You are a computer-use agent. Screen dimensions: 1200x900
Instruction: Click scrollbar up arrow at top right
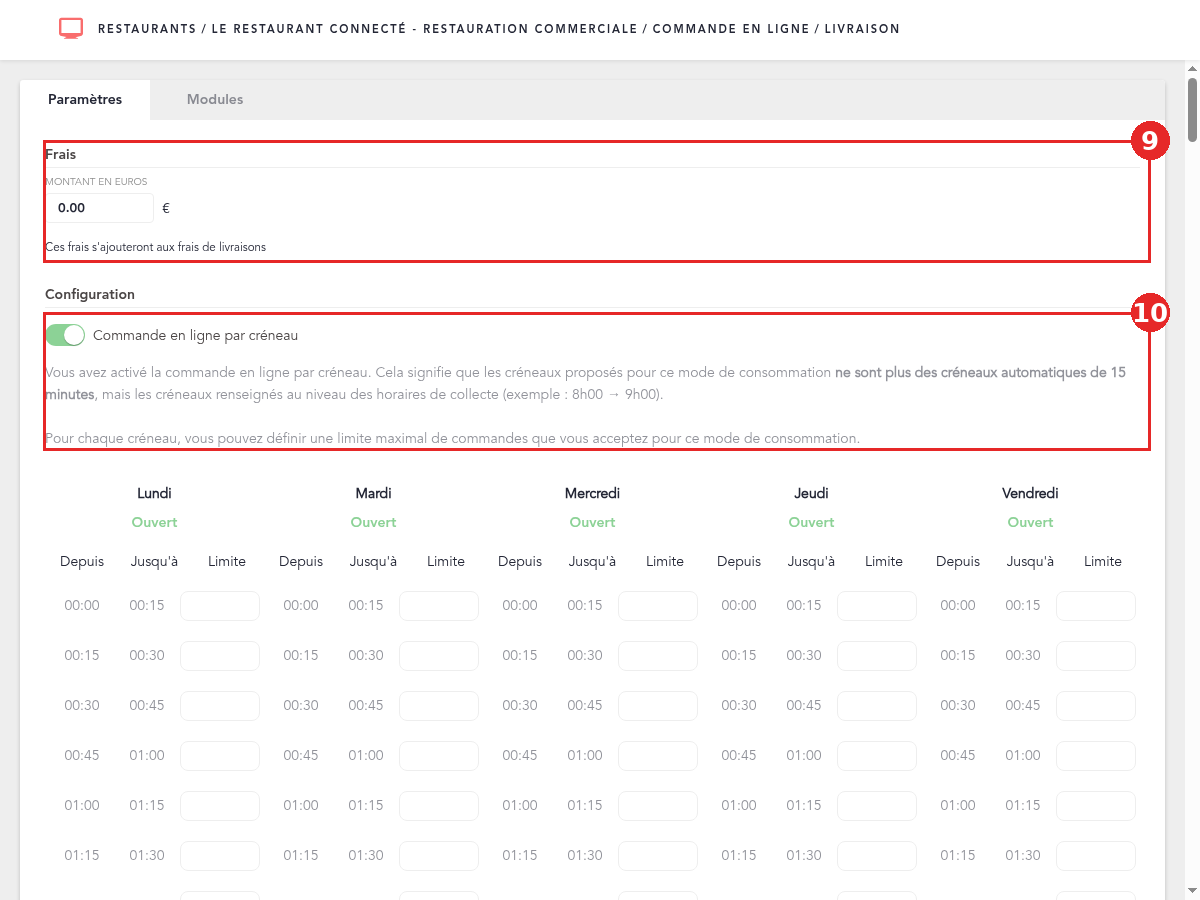coord(1192,67)
